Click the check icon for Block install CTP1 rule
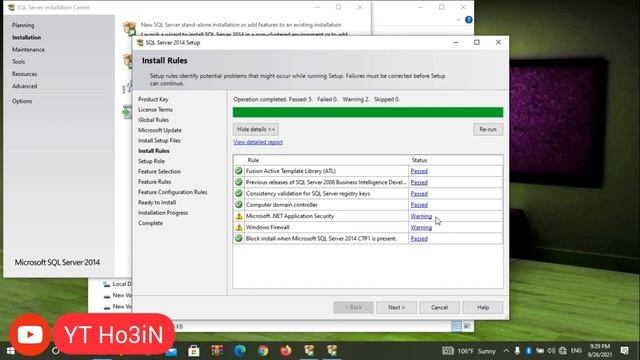 click(x=239, y=238)
